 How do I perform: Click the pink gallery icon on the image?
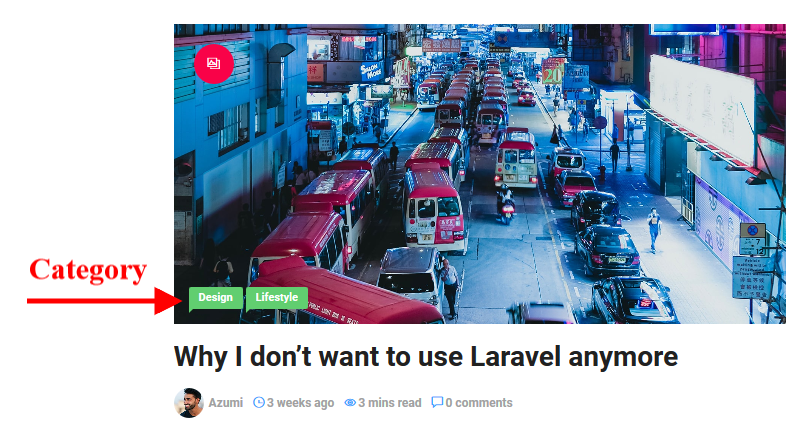click(x=214, y=63)
